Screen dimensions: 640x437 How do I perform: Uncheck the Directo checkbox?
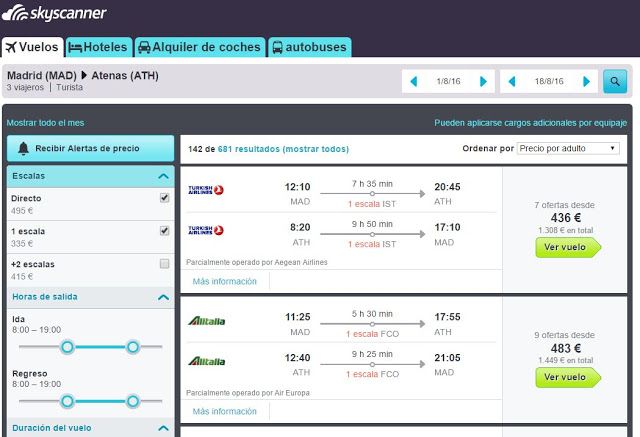click(x=164, y=198)
